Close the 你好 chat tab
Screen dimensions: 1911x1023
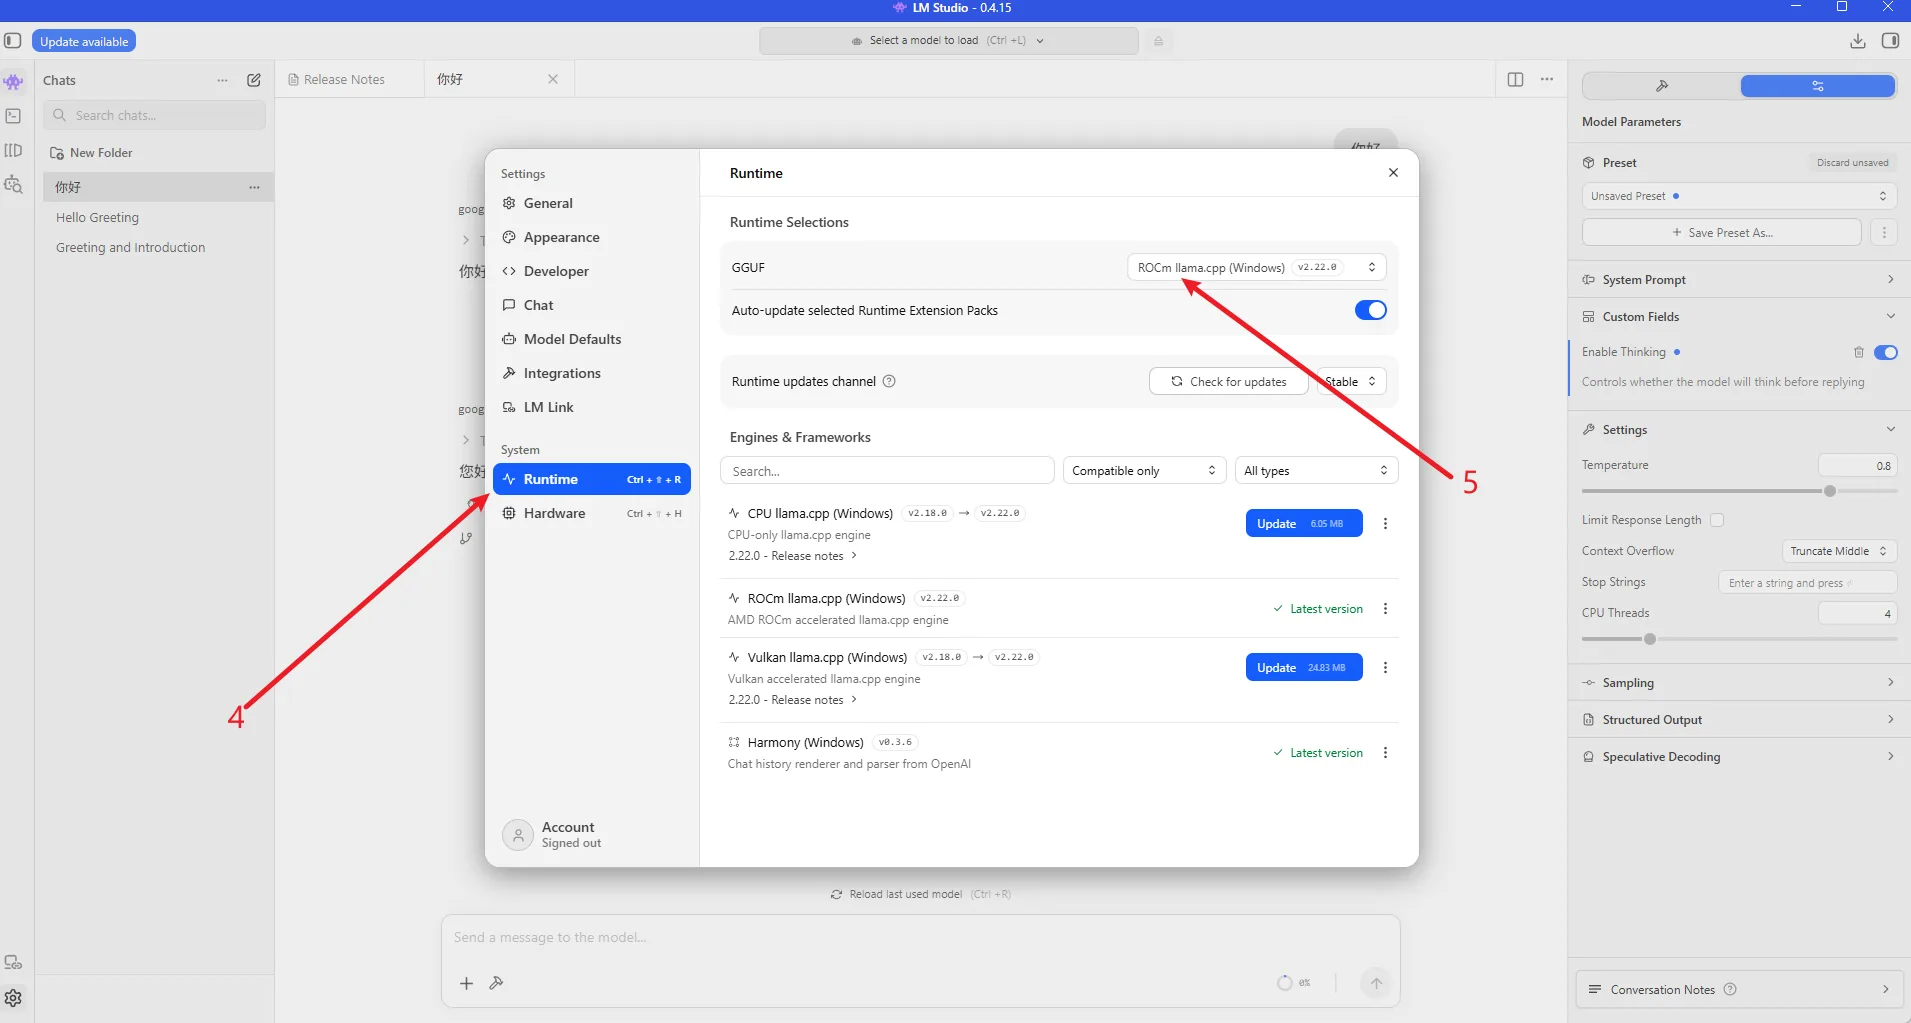pyautogui.click(x=553, y=79)
